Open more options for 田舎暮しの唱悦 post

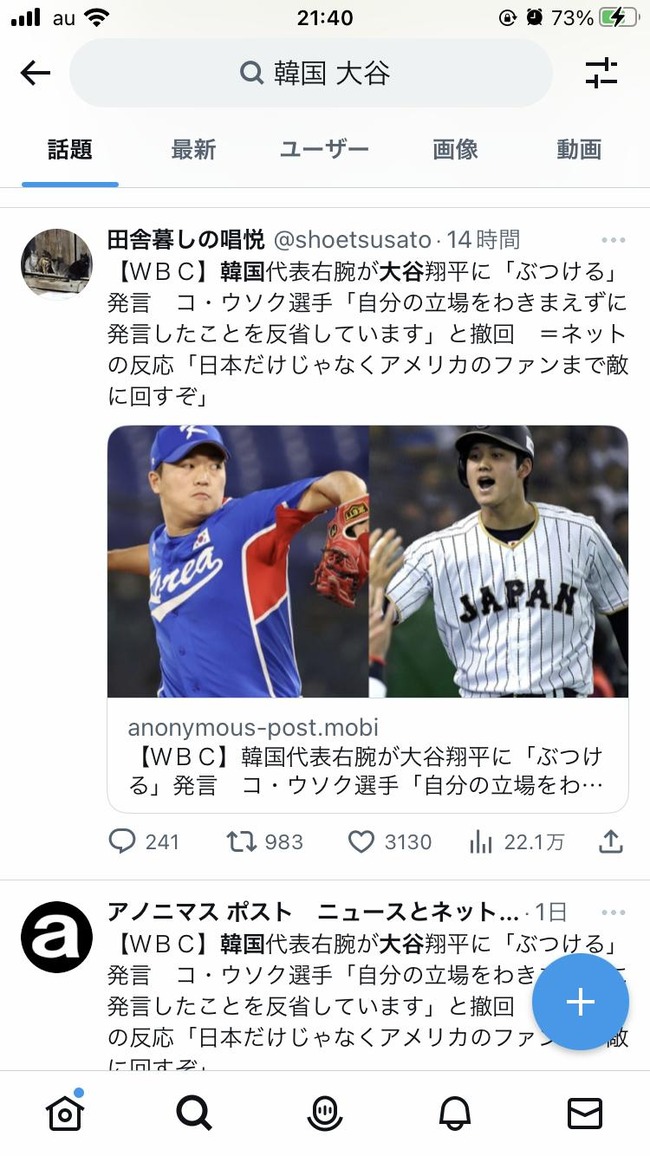coord(612,240)
